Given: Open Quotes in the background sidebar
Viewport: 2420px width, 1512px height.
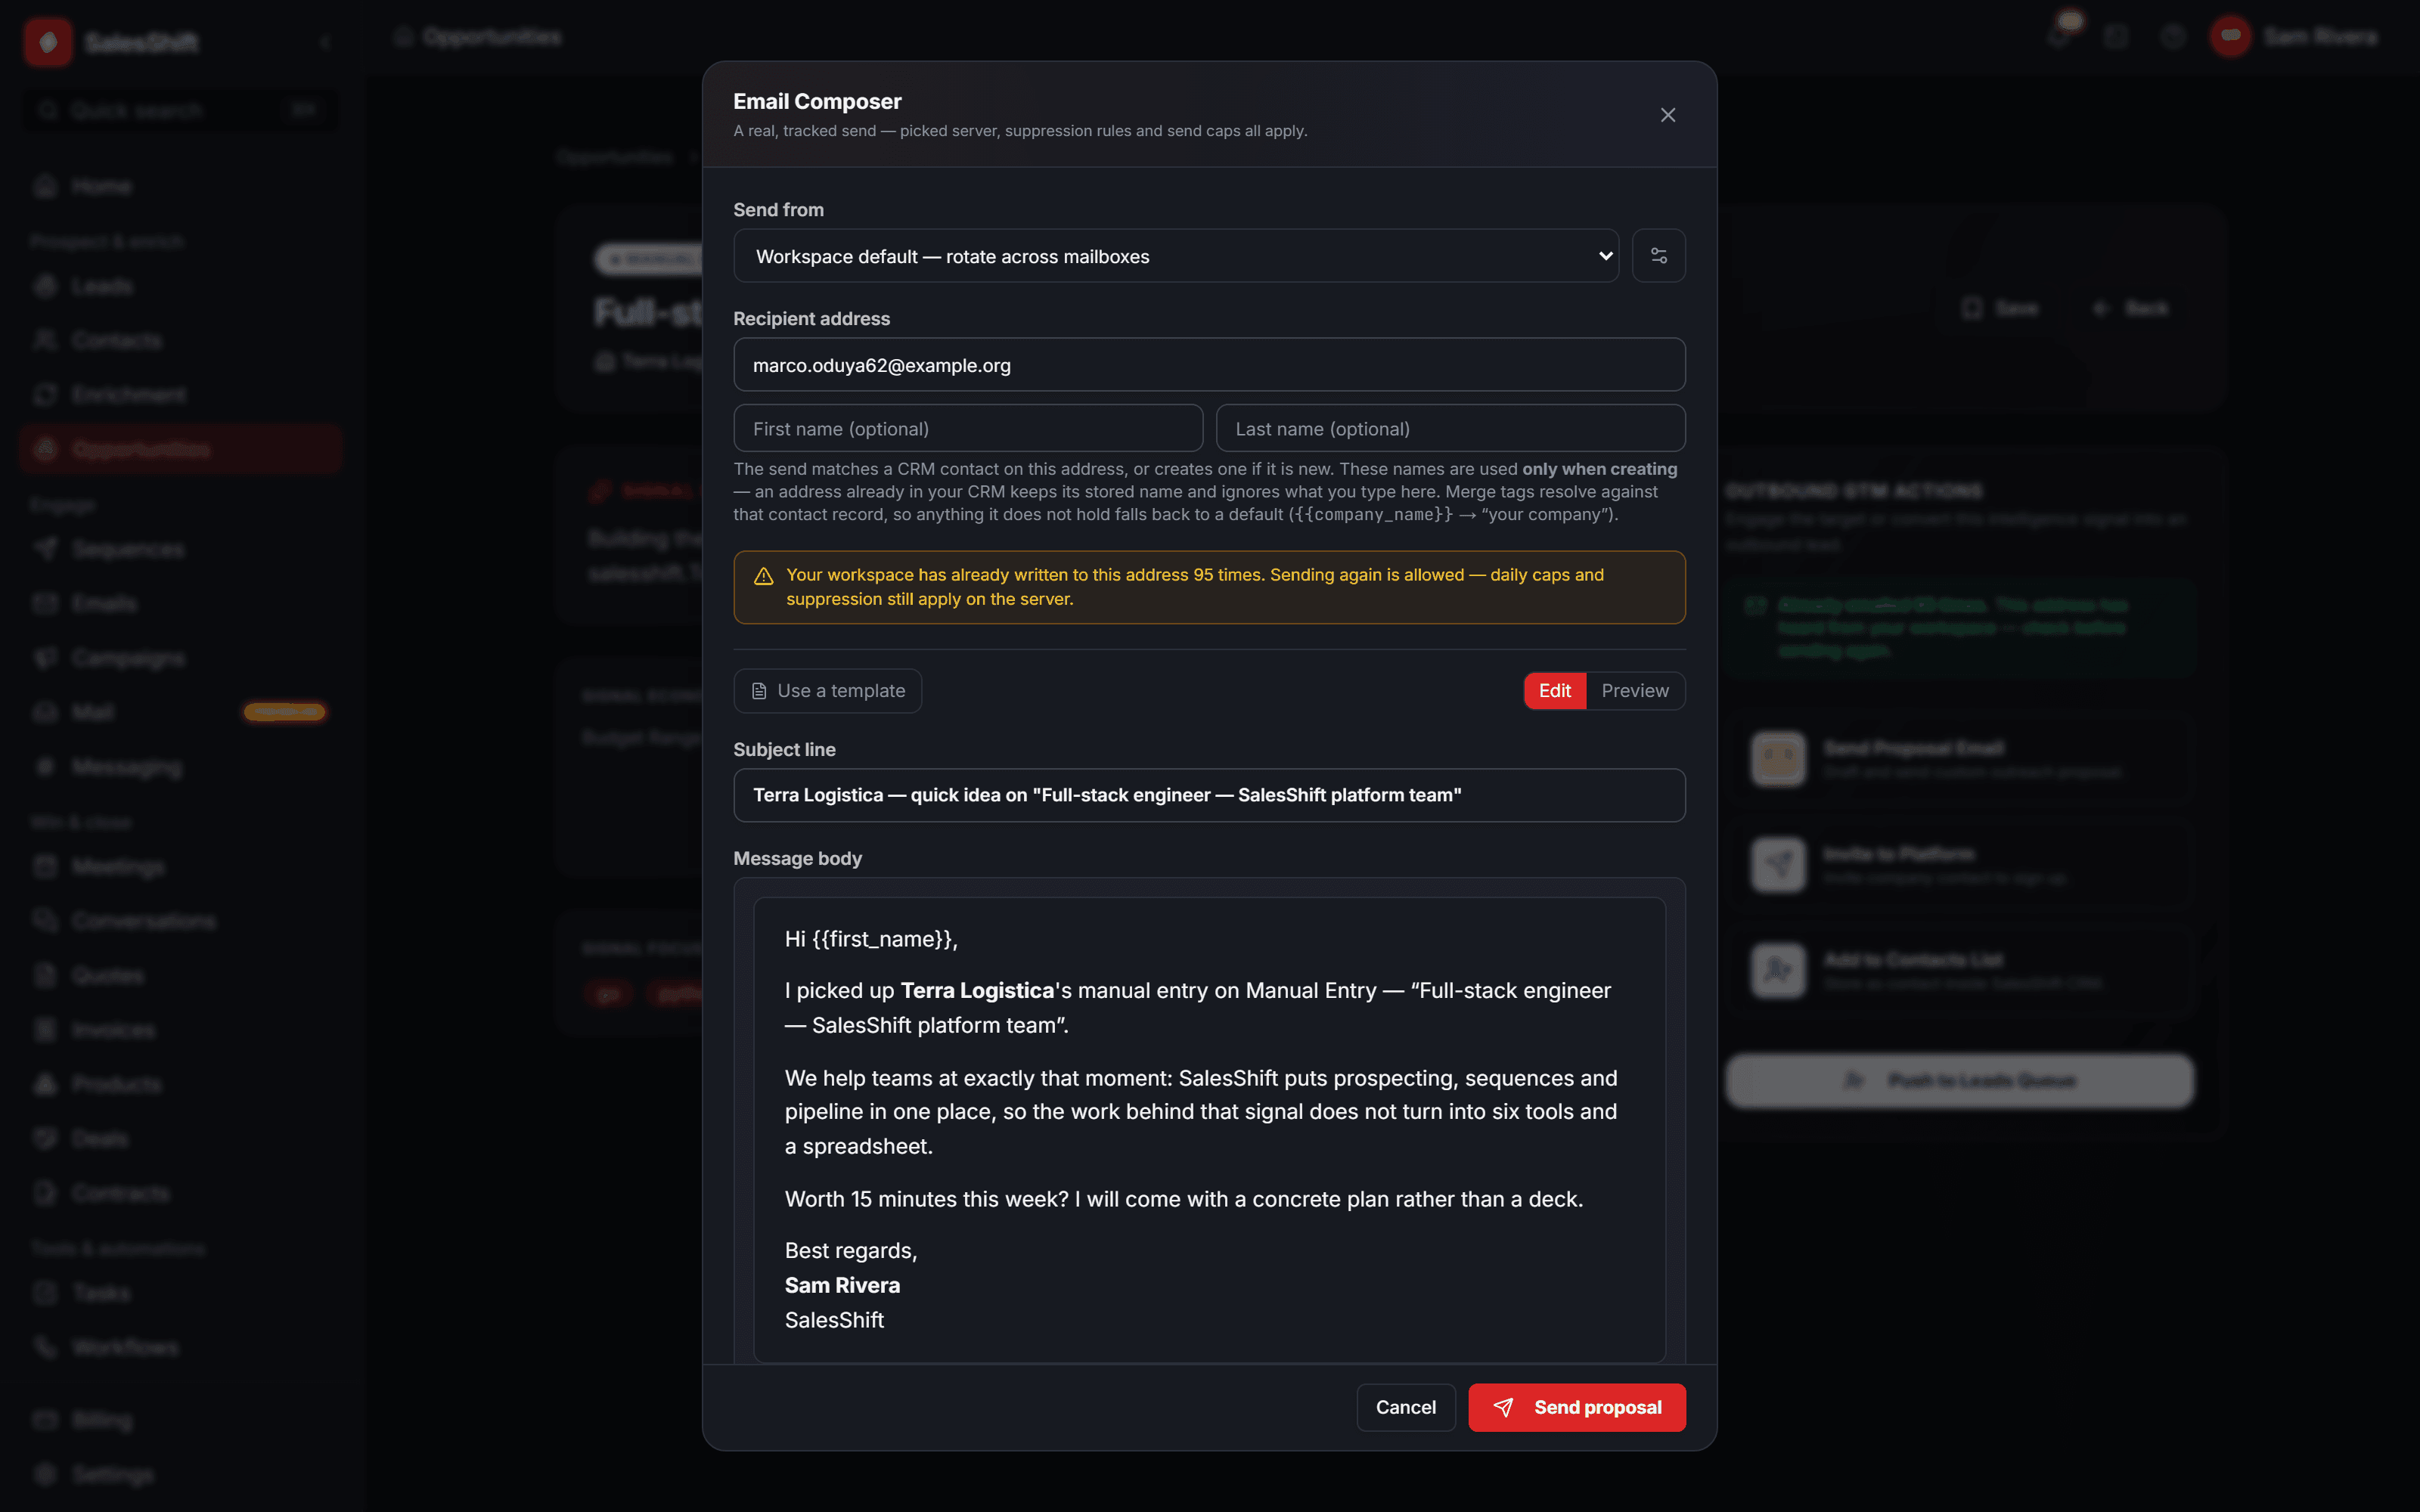Looking at the screenshot, I should tap(180, 975).
